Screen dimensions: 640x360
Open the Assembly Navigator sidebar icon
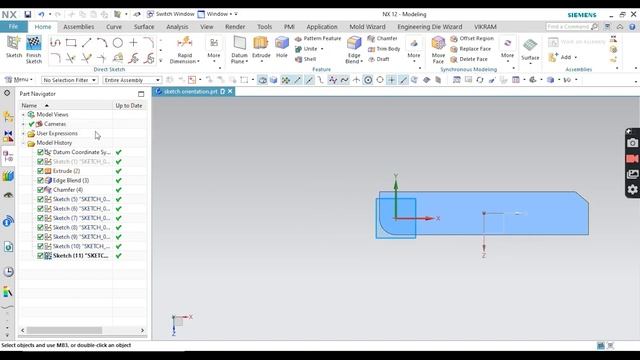[8, 117]
